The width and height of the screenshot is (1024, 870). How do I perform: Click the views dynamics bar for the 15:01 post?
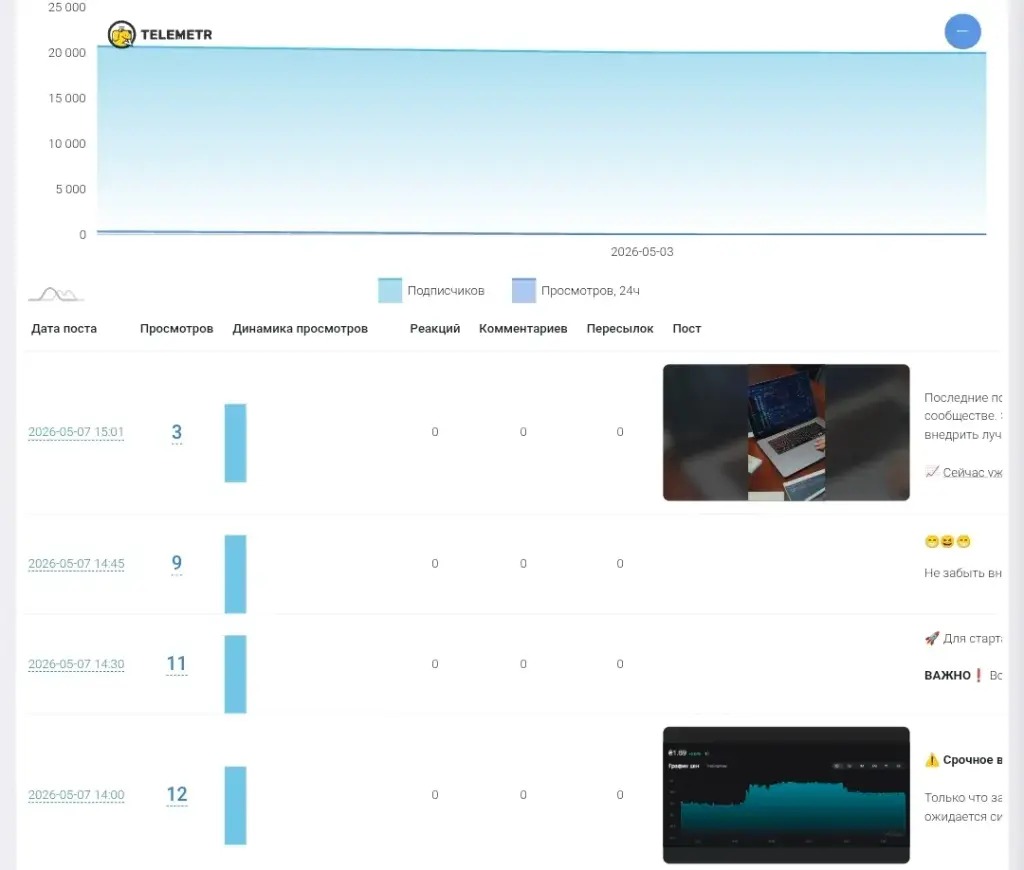coord(236,443)
